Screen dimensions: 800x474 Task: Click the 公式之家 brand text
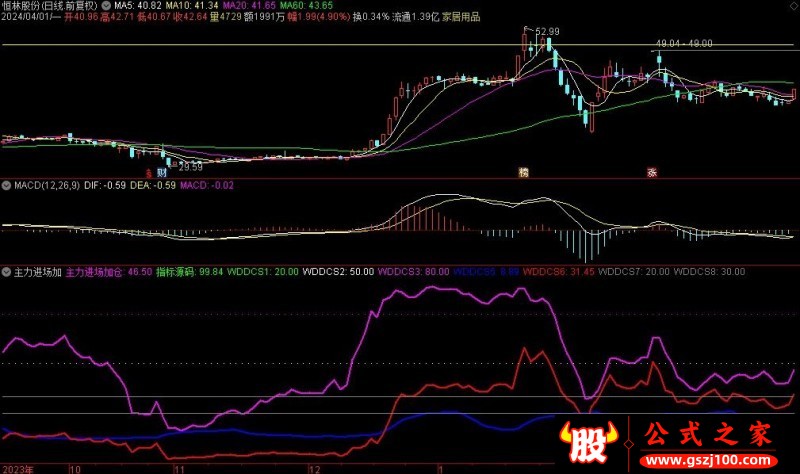708,435
